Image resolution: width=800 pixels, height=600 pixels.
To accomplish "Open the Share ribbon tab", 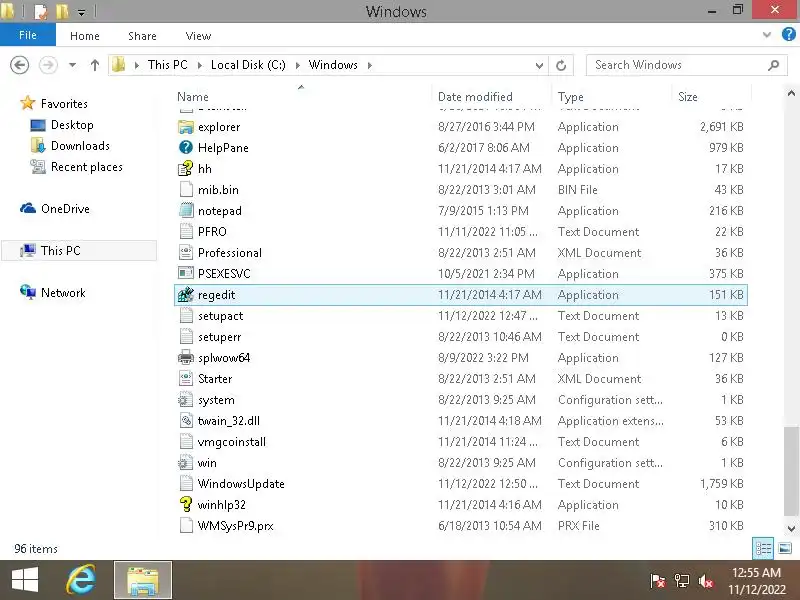I will 142,36.
